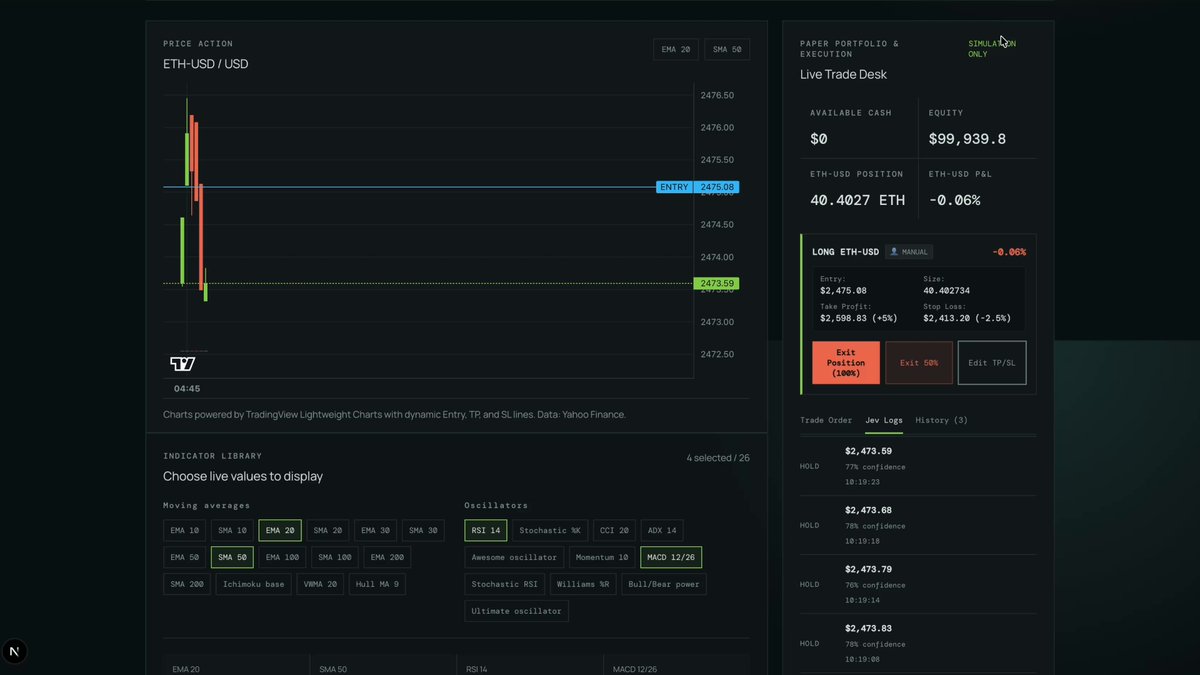This screenshot has height=675, width=1200.
Task: Click the TradingView logo on the chart
Action: tap(183, 364)
